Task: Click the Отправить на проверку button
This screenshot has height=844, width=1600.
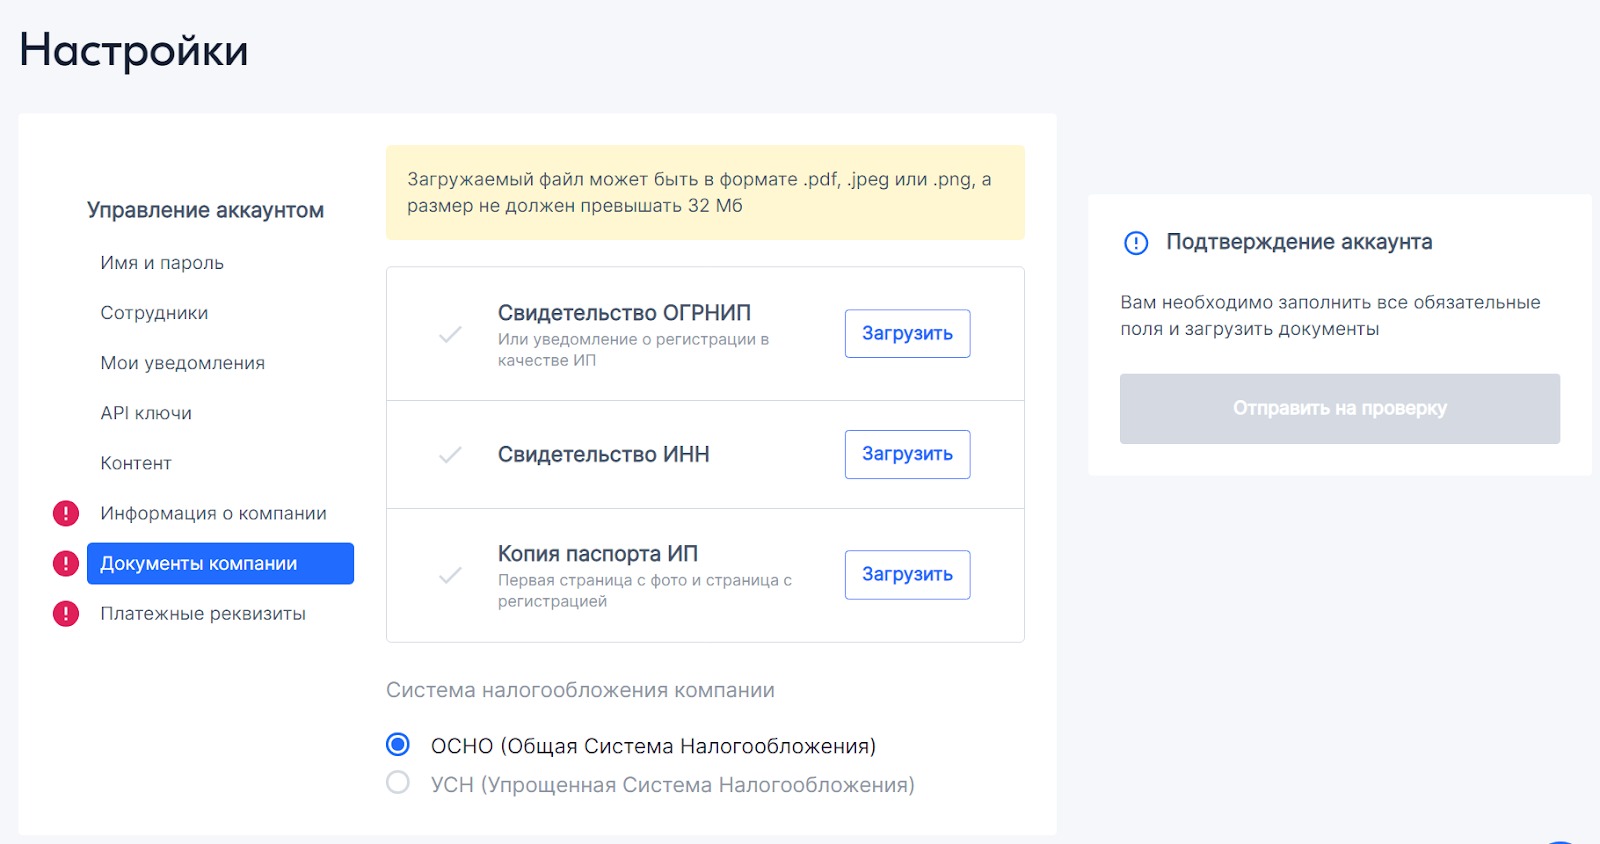Action: (x=1340, y=408)
